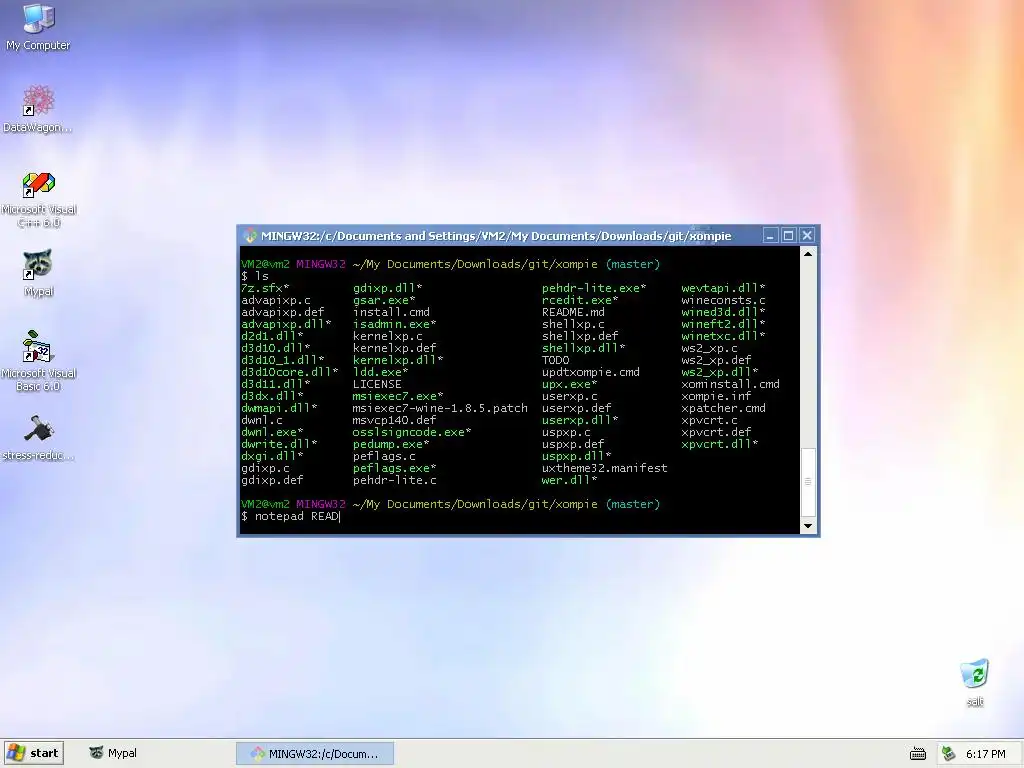Click on wineconsts.c in the listing

pos(723,300)
